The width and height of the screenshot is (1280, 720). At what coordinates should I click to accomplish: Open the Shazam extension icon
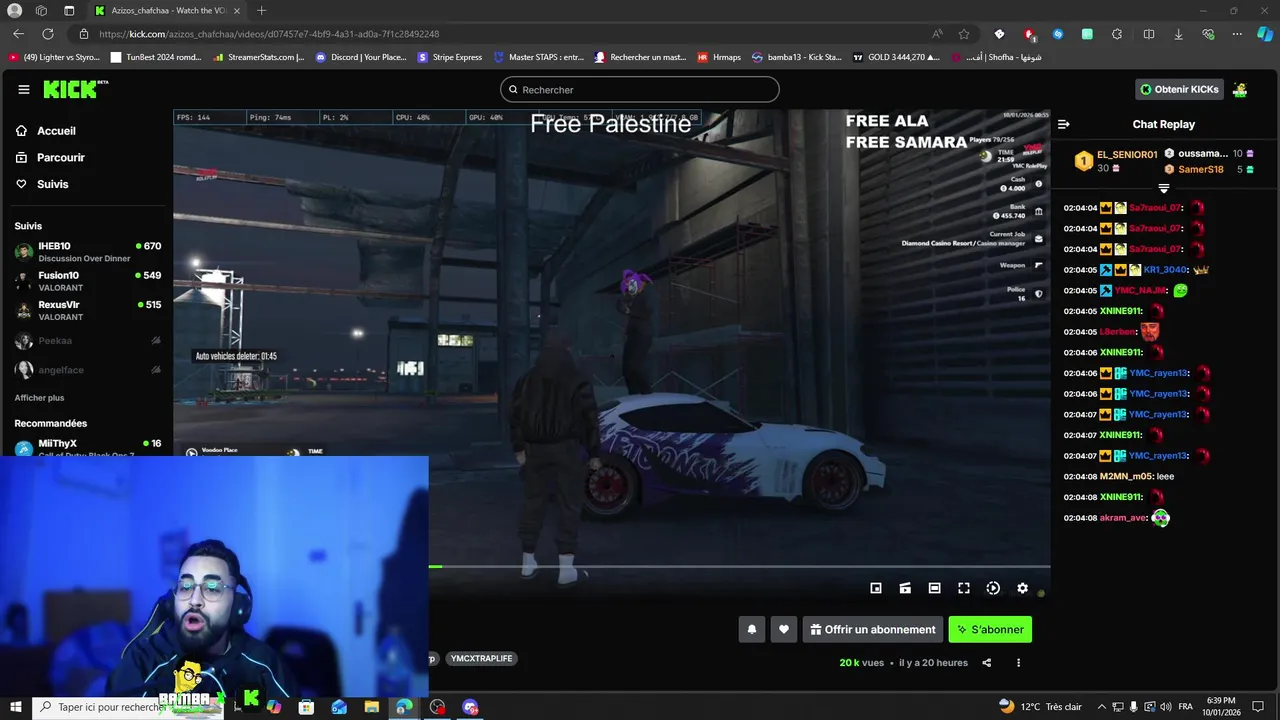click(x=1058, y=34)
